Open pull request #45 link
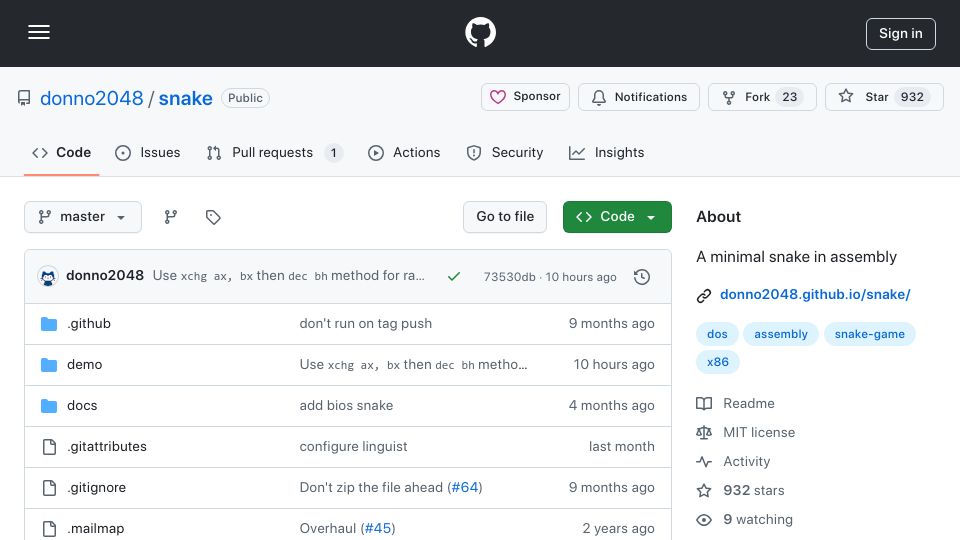Viewport: 960px width, 540px height. [378, 528]
